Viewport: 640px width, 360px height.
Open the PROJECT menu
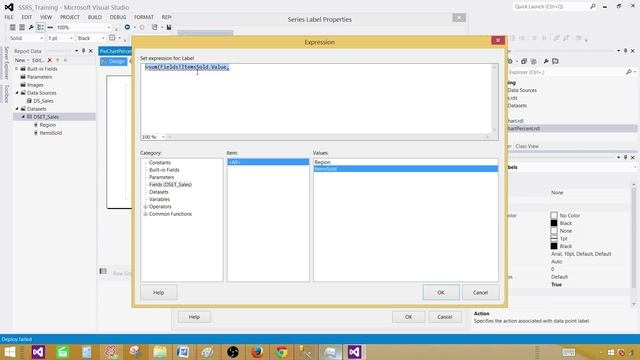(70, 17)
